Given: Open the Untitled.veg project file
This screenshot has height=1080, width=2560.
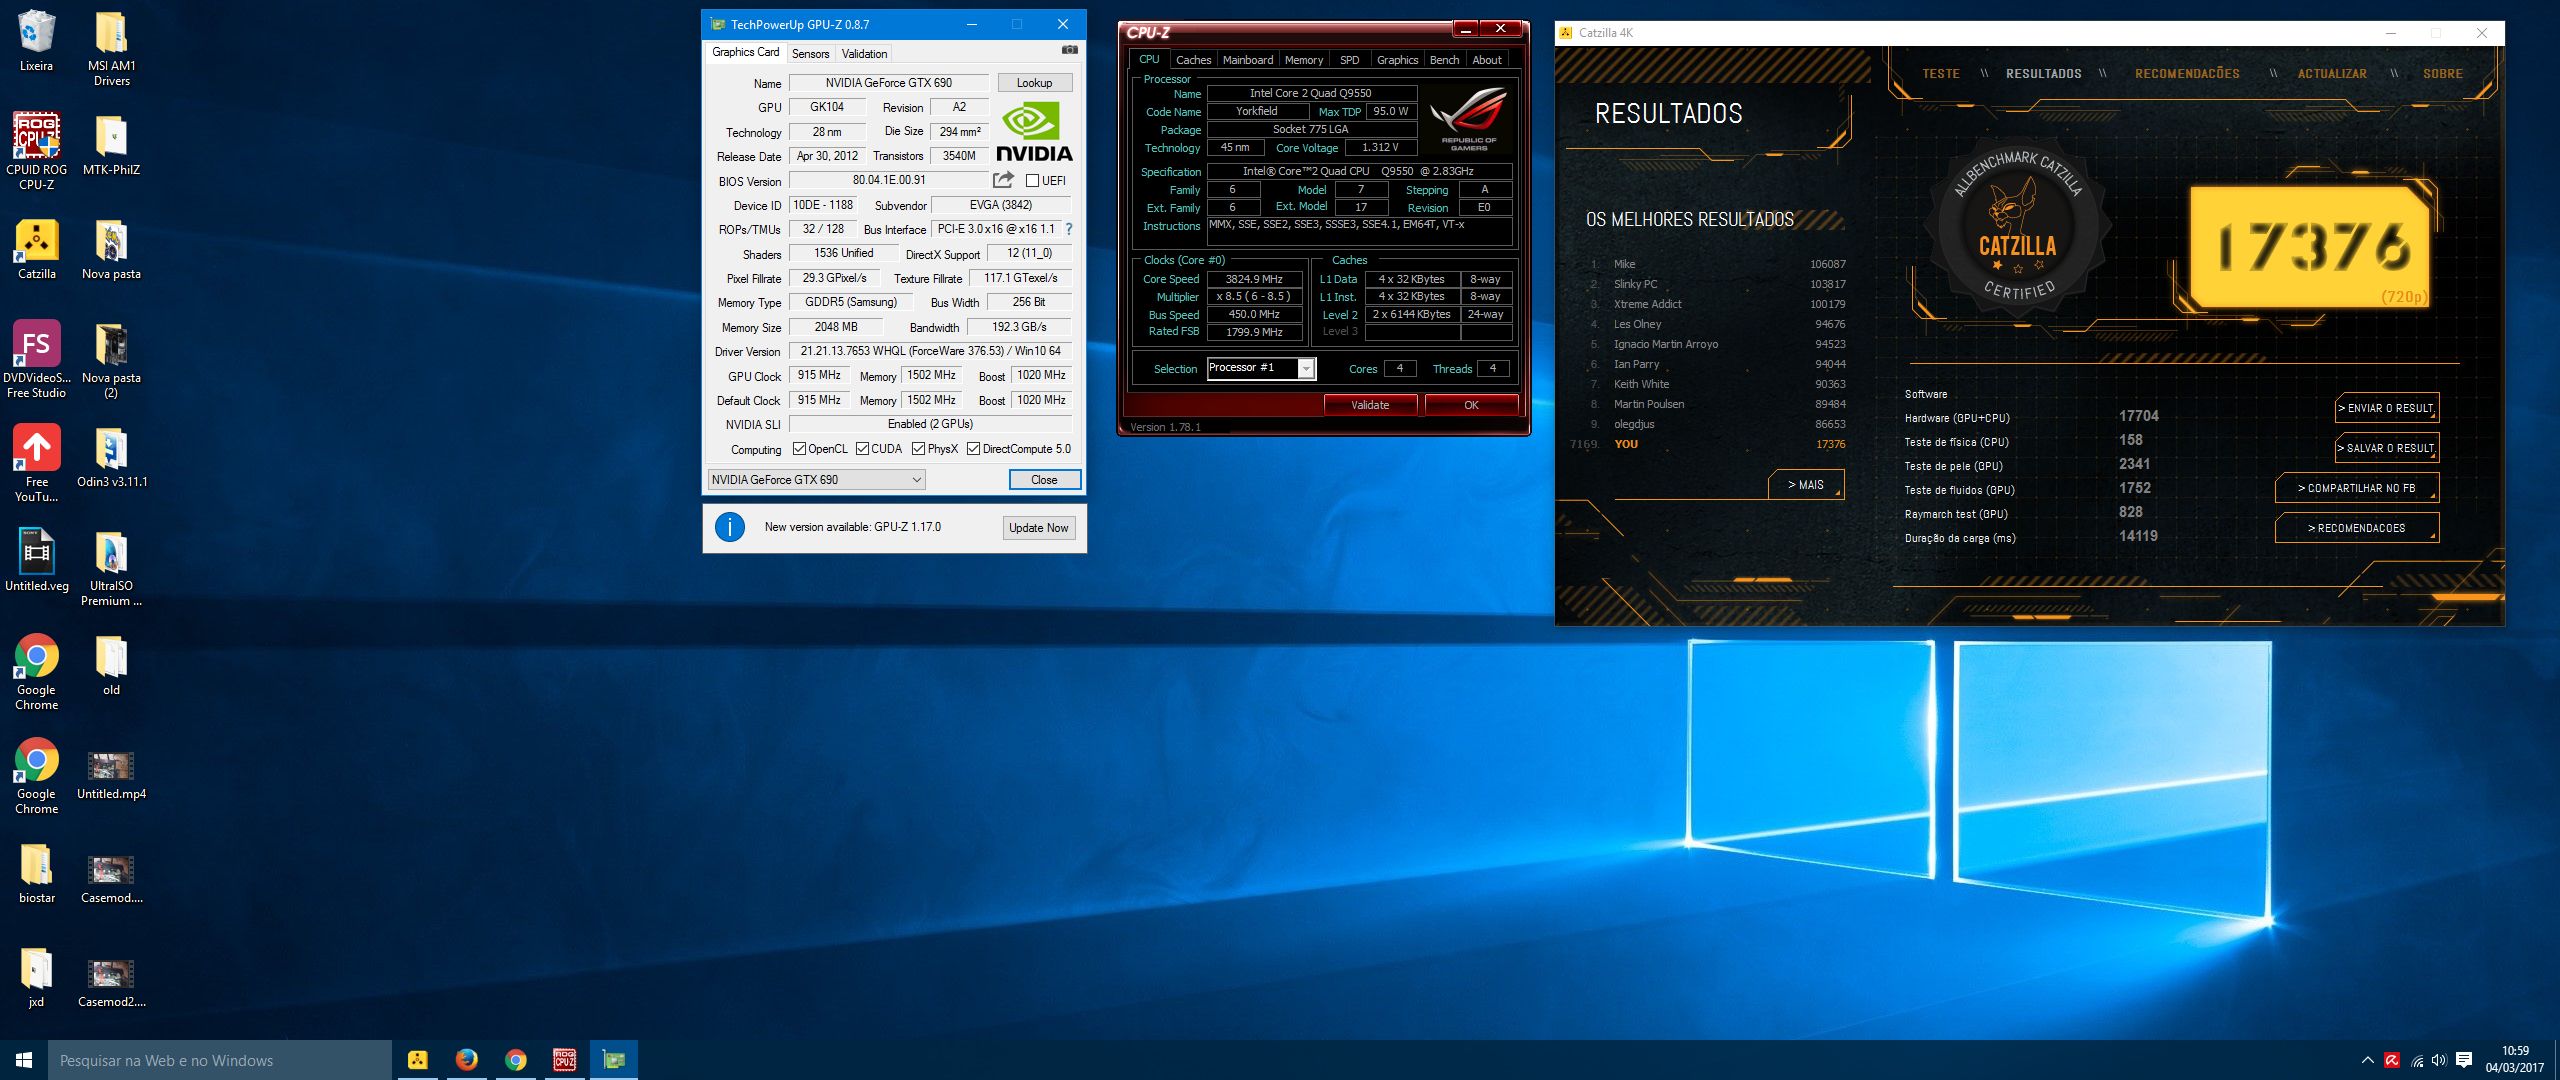Looking at the screenshot, I should pos(36,561).
